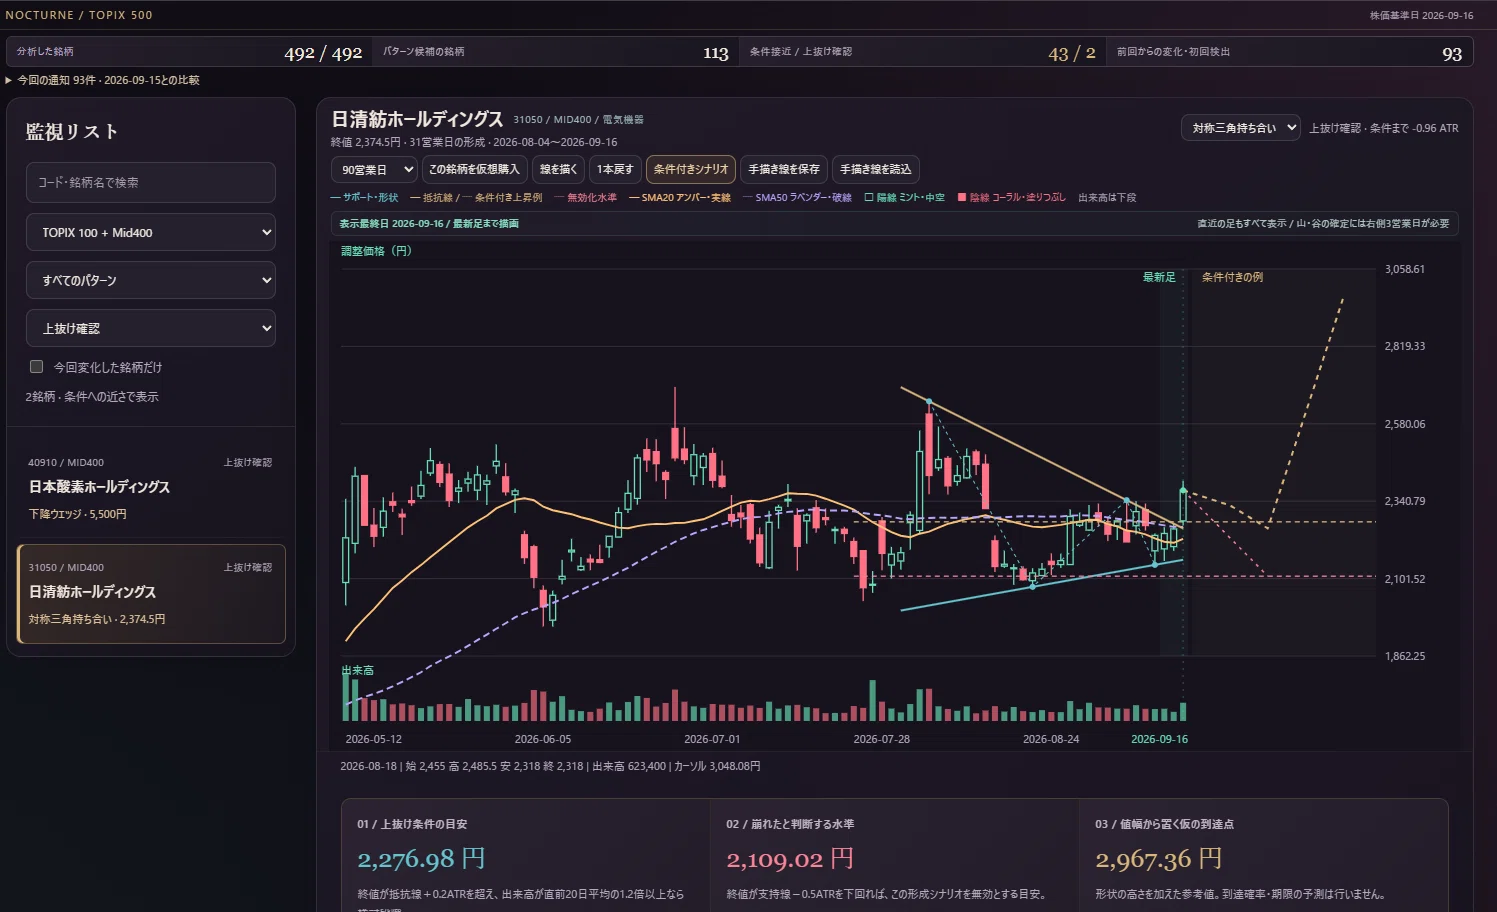
Task: Click 手描き線を読込 button
Action: (x=876, y=170)
